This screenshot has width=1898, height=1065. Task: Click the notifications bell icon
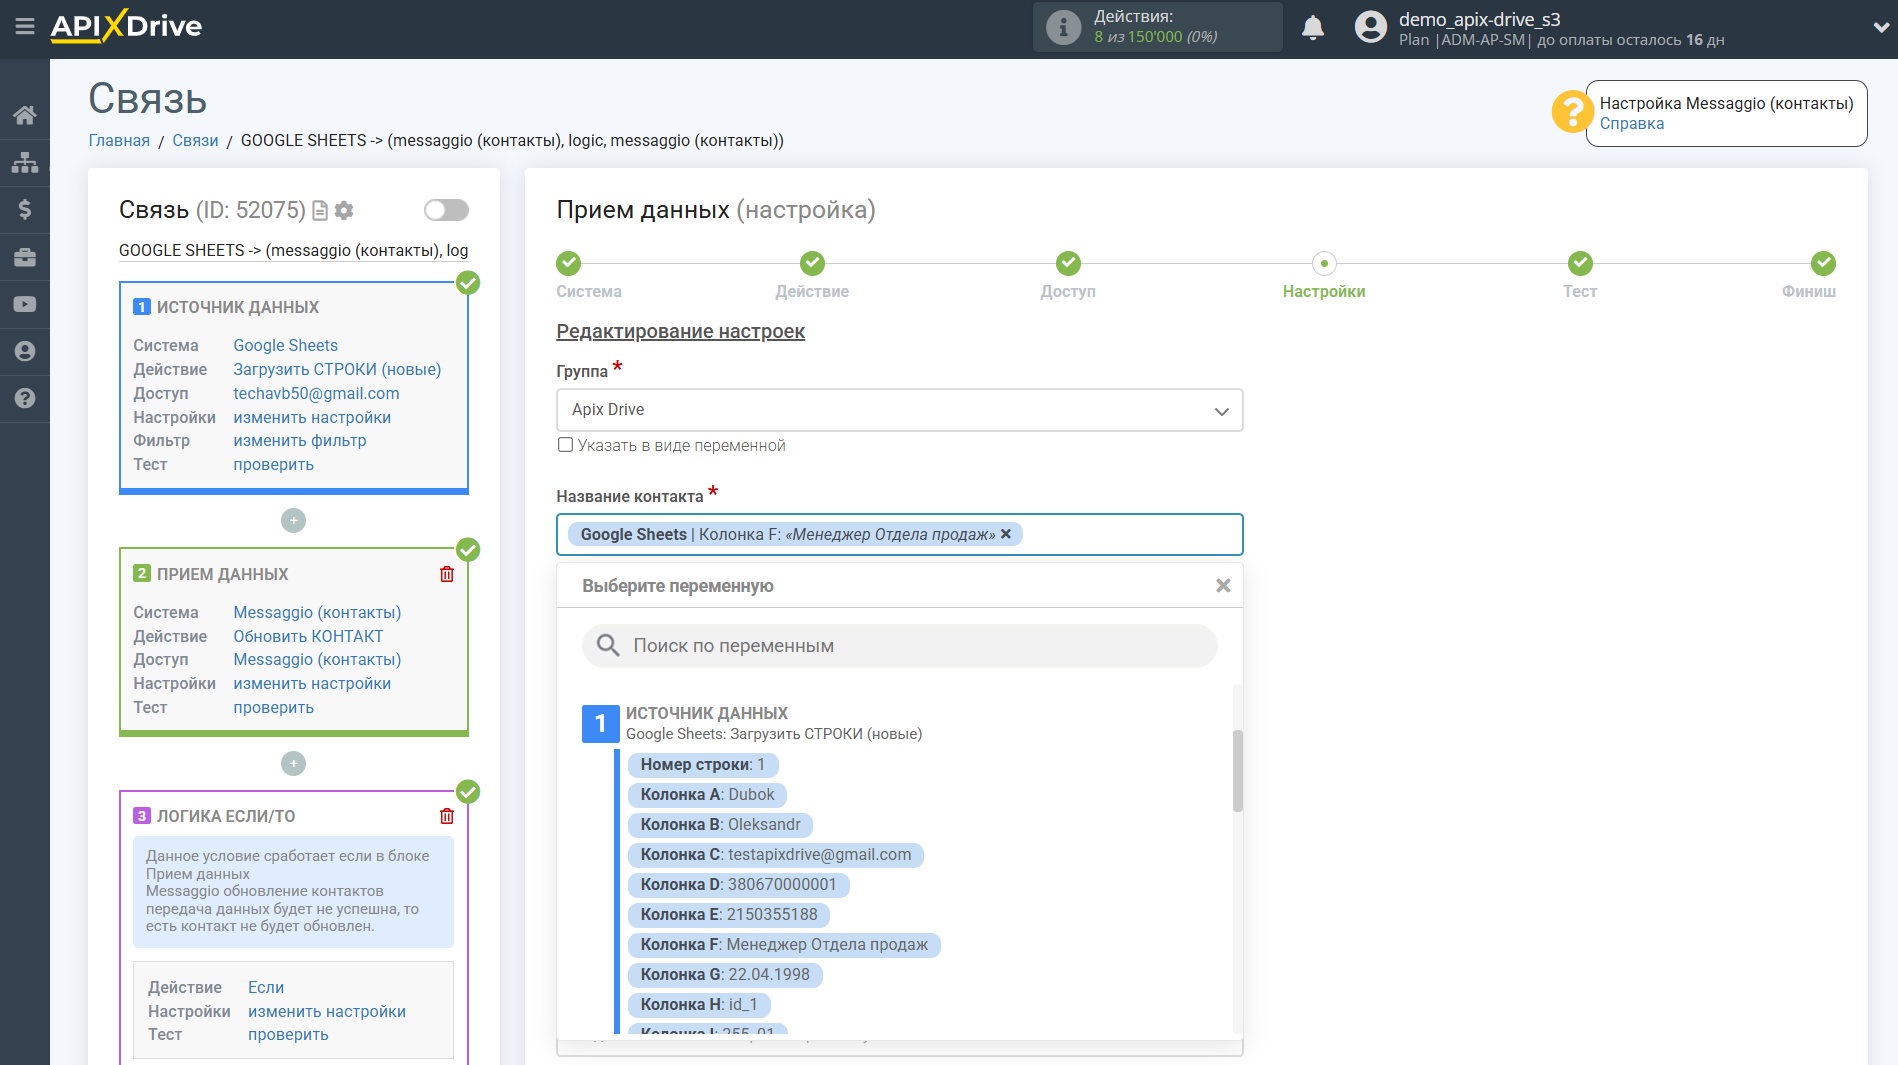(1312, 28)
